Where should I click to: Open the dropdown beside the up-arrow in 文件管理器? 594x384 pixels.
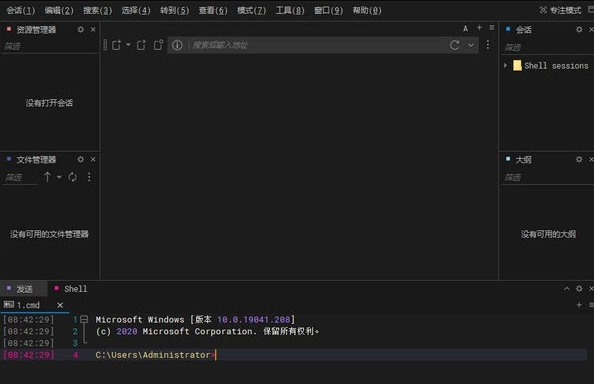point(59,177)
